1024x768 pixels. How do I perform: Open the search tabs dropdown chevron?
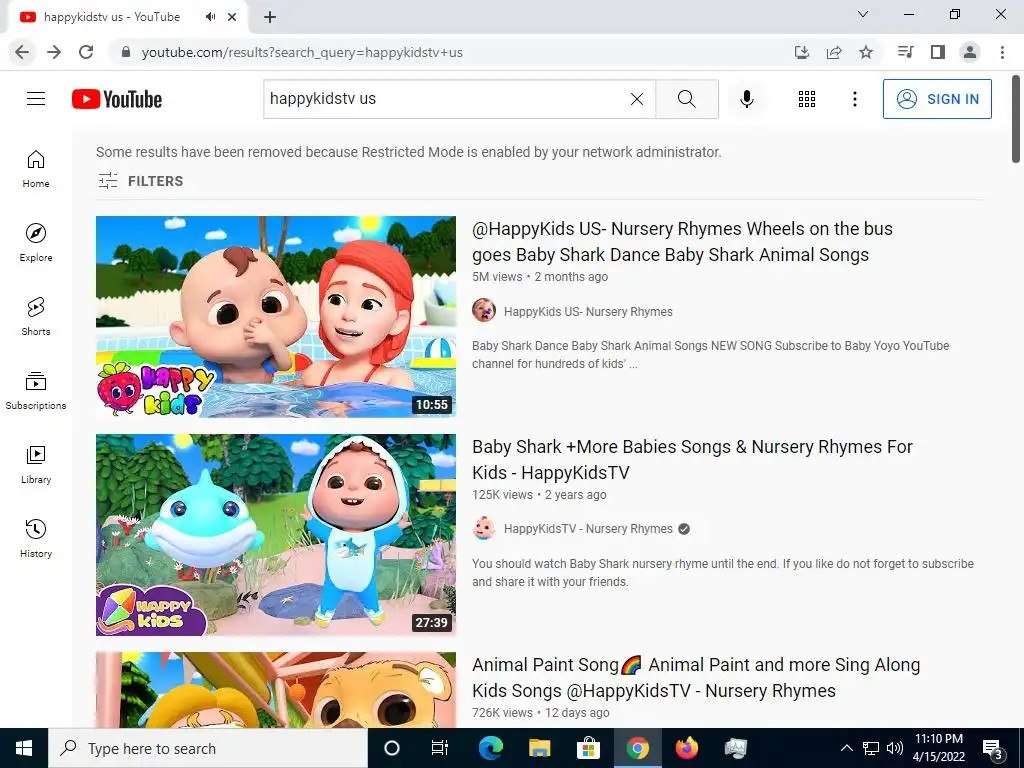point(863,14)
